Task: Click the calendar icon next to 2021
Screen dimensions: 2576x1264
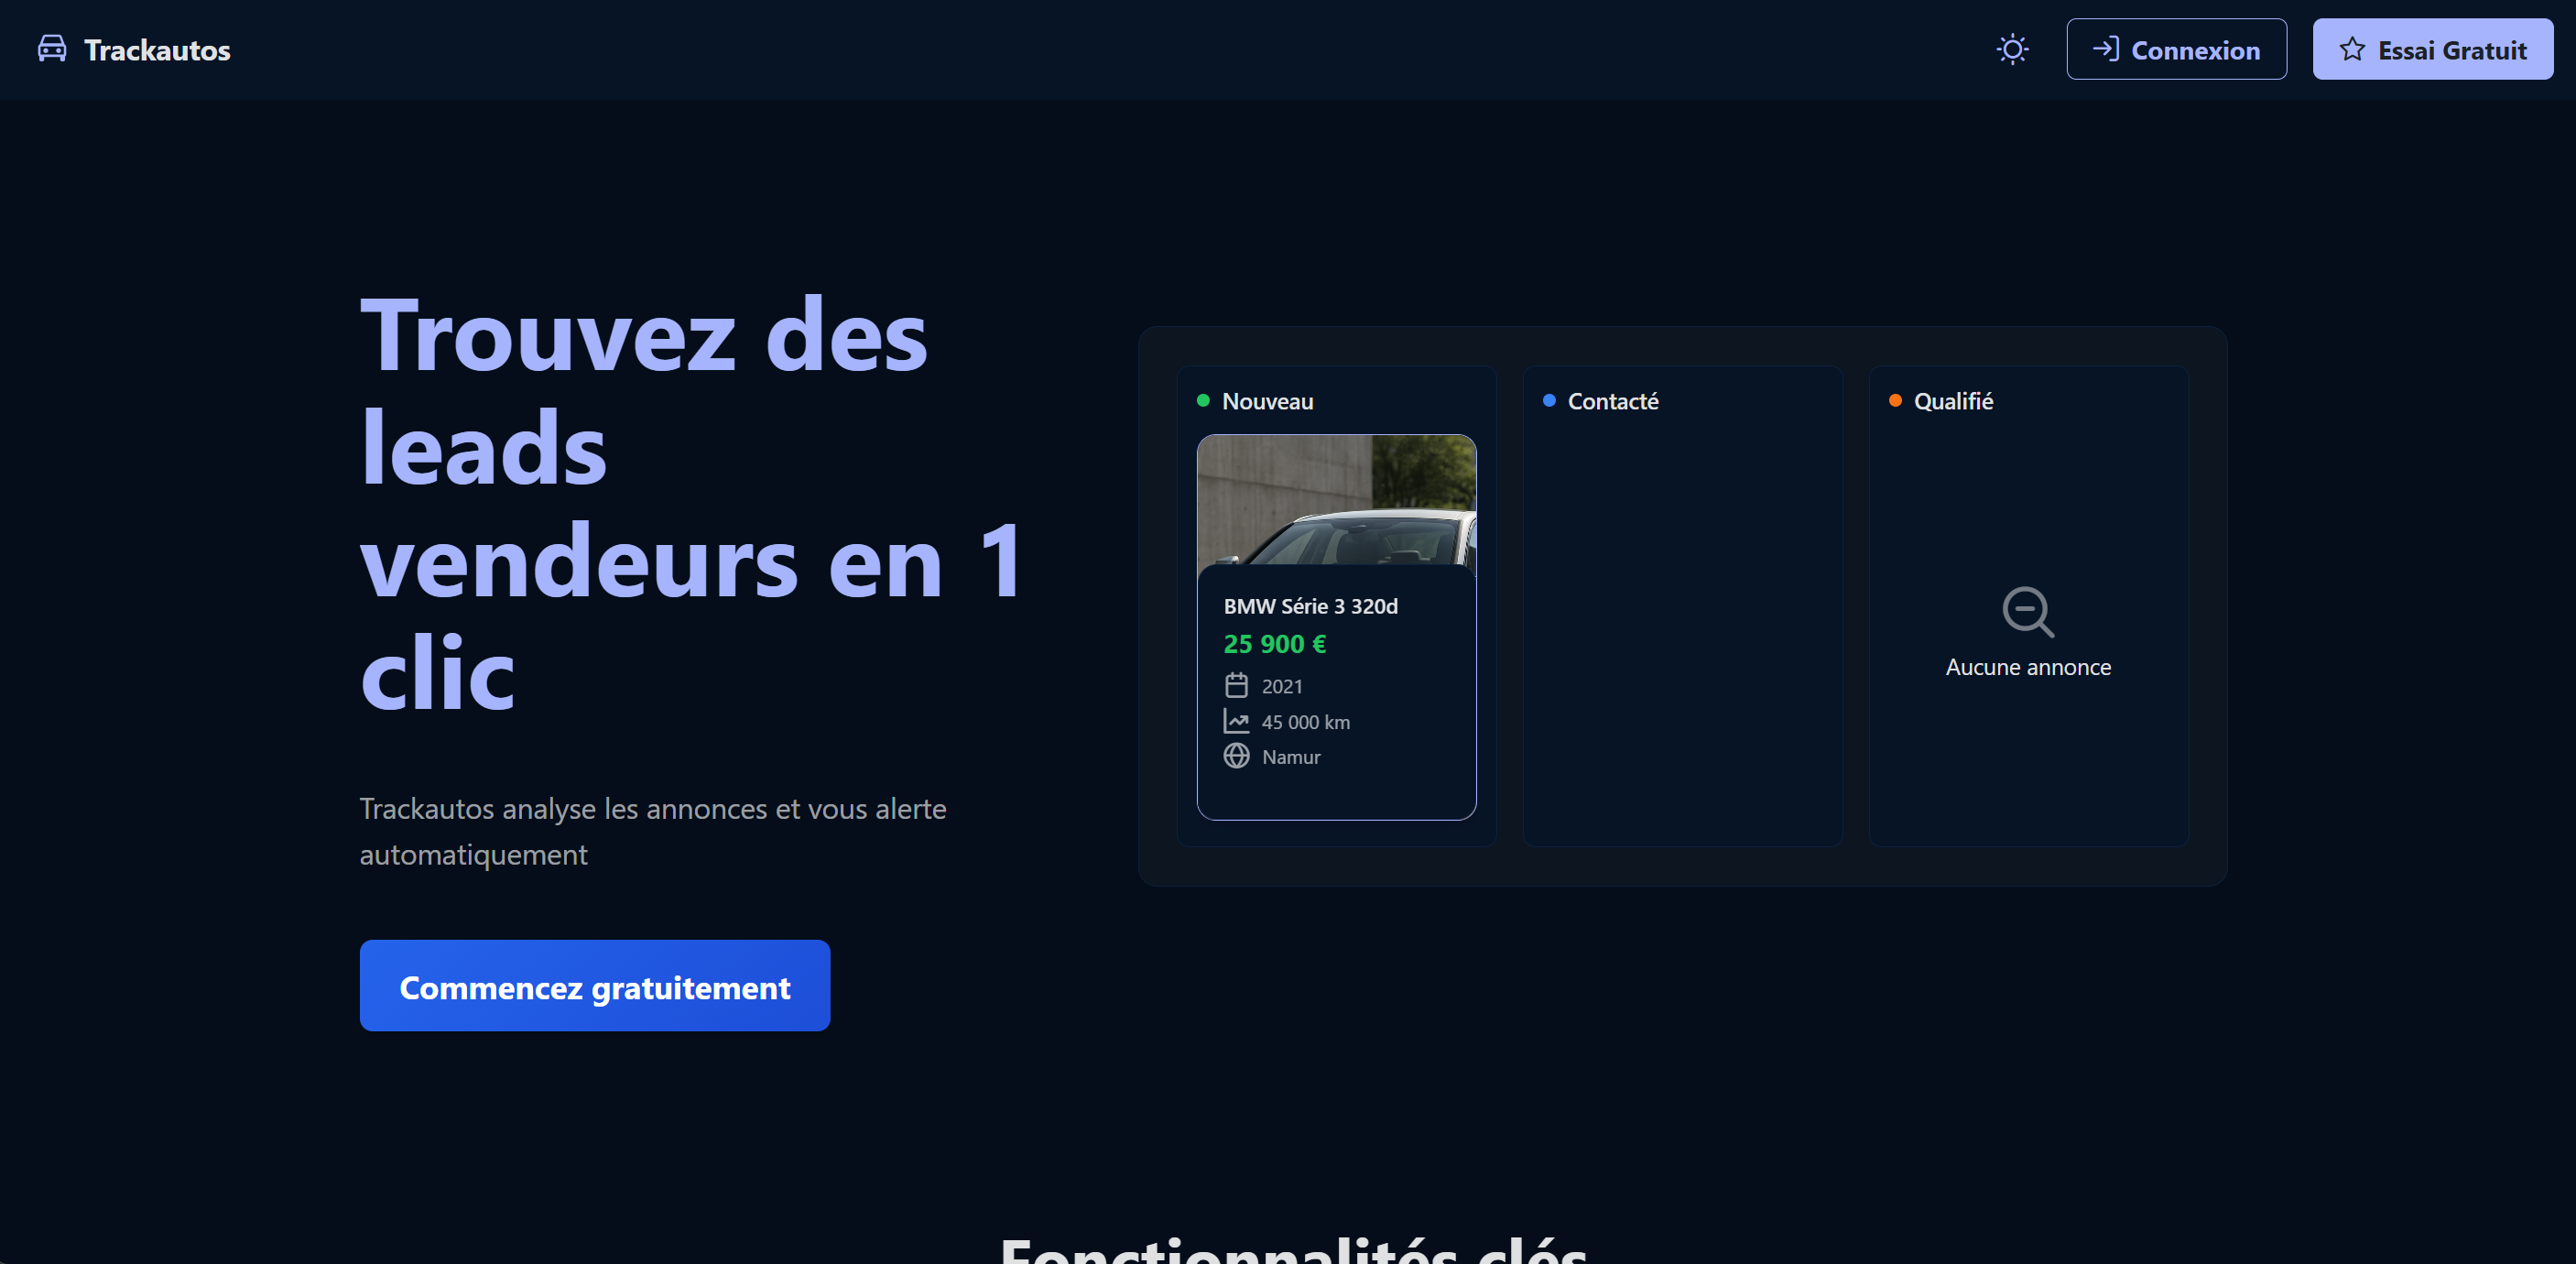Action: [x=1236, y=686]
